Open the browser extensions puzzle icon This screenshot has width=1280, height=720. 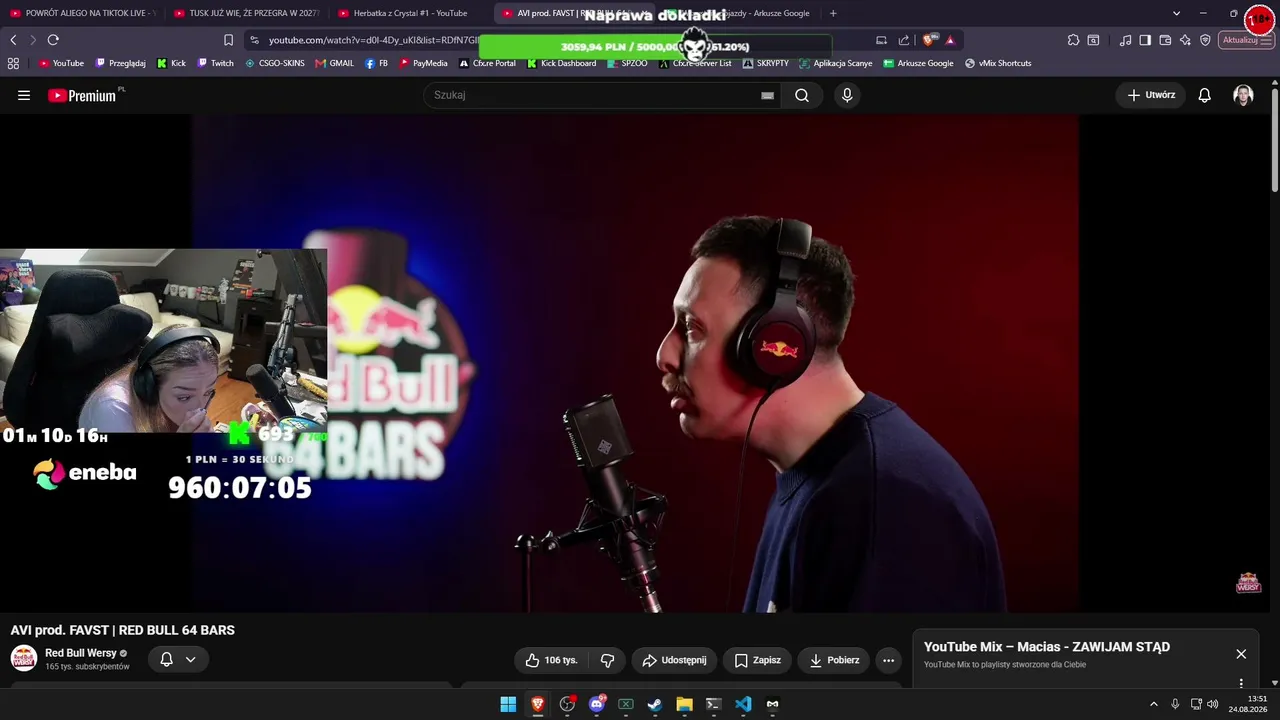pos(1073,40)
